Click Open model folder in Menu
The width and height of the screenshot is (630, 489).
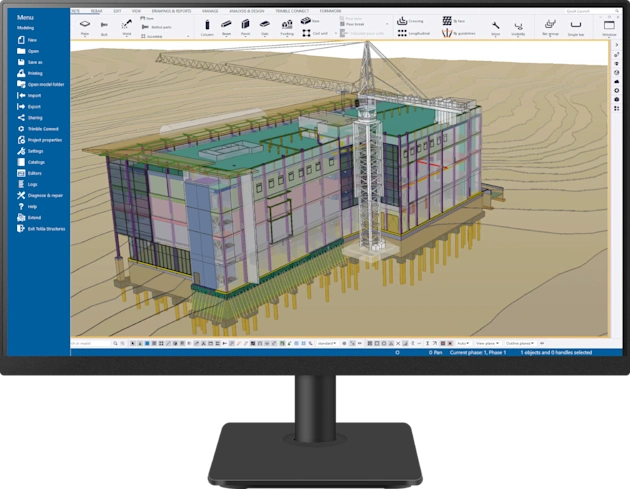(x=41, y=84)
